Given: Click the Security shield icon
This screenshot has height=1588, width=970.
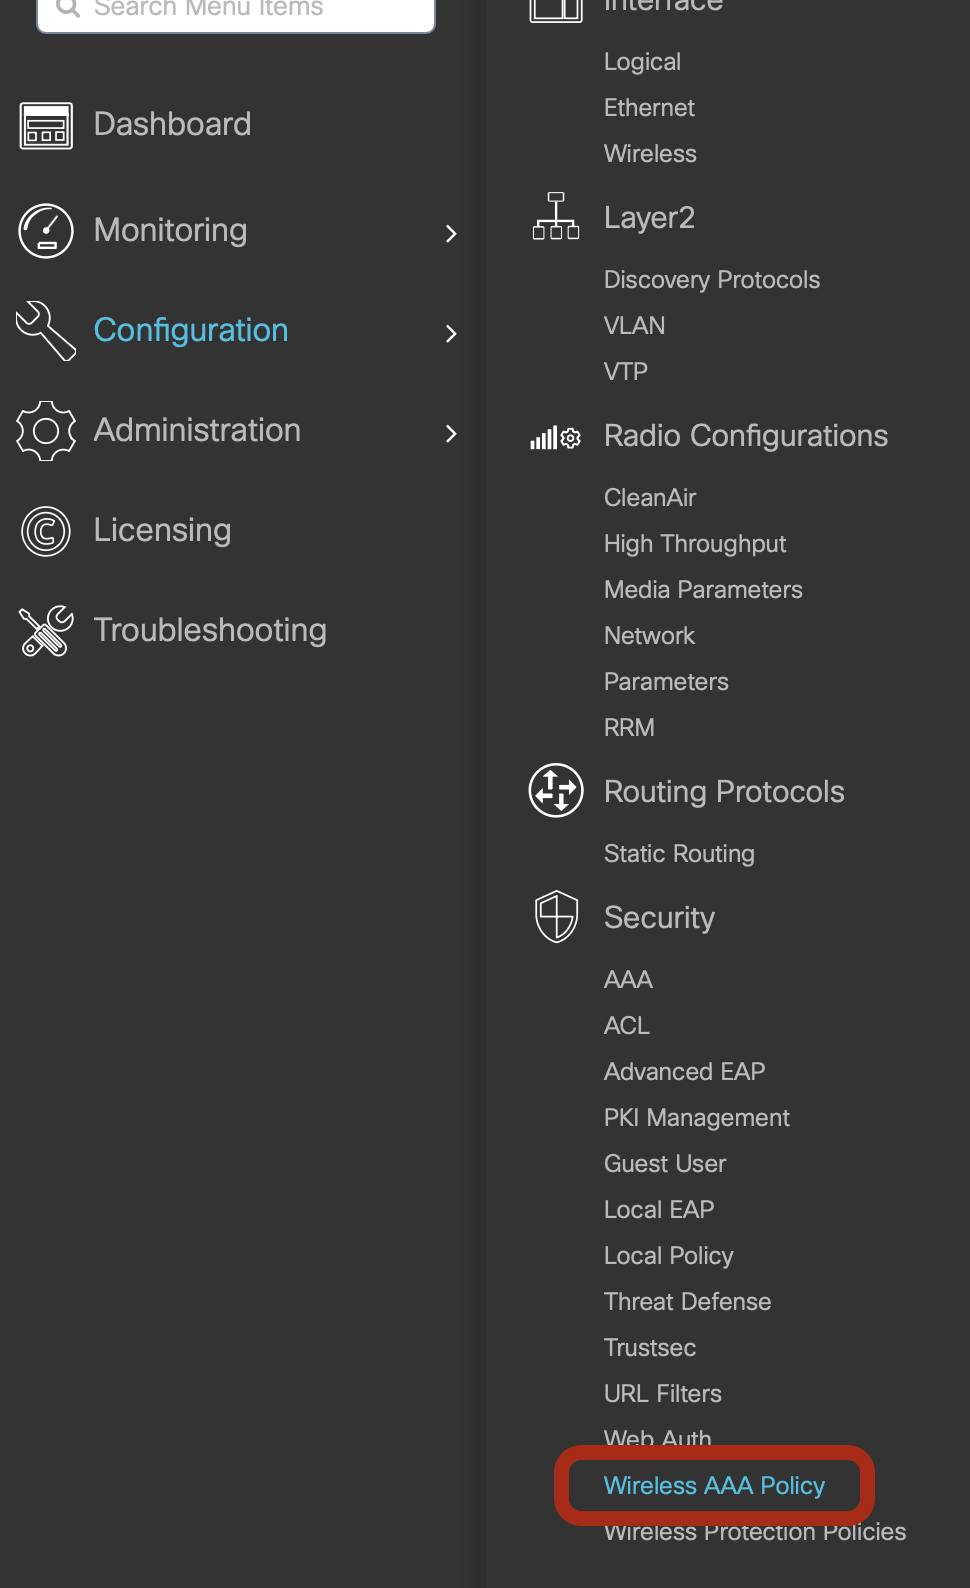Looking at the screenshot, I should 556,916.
